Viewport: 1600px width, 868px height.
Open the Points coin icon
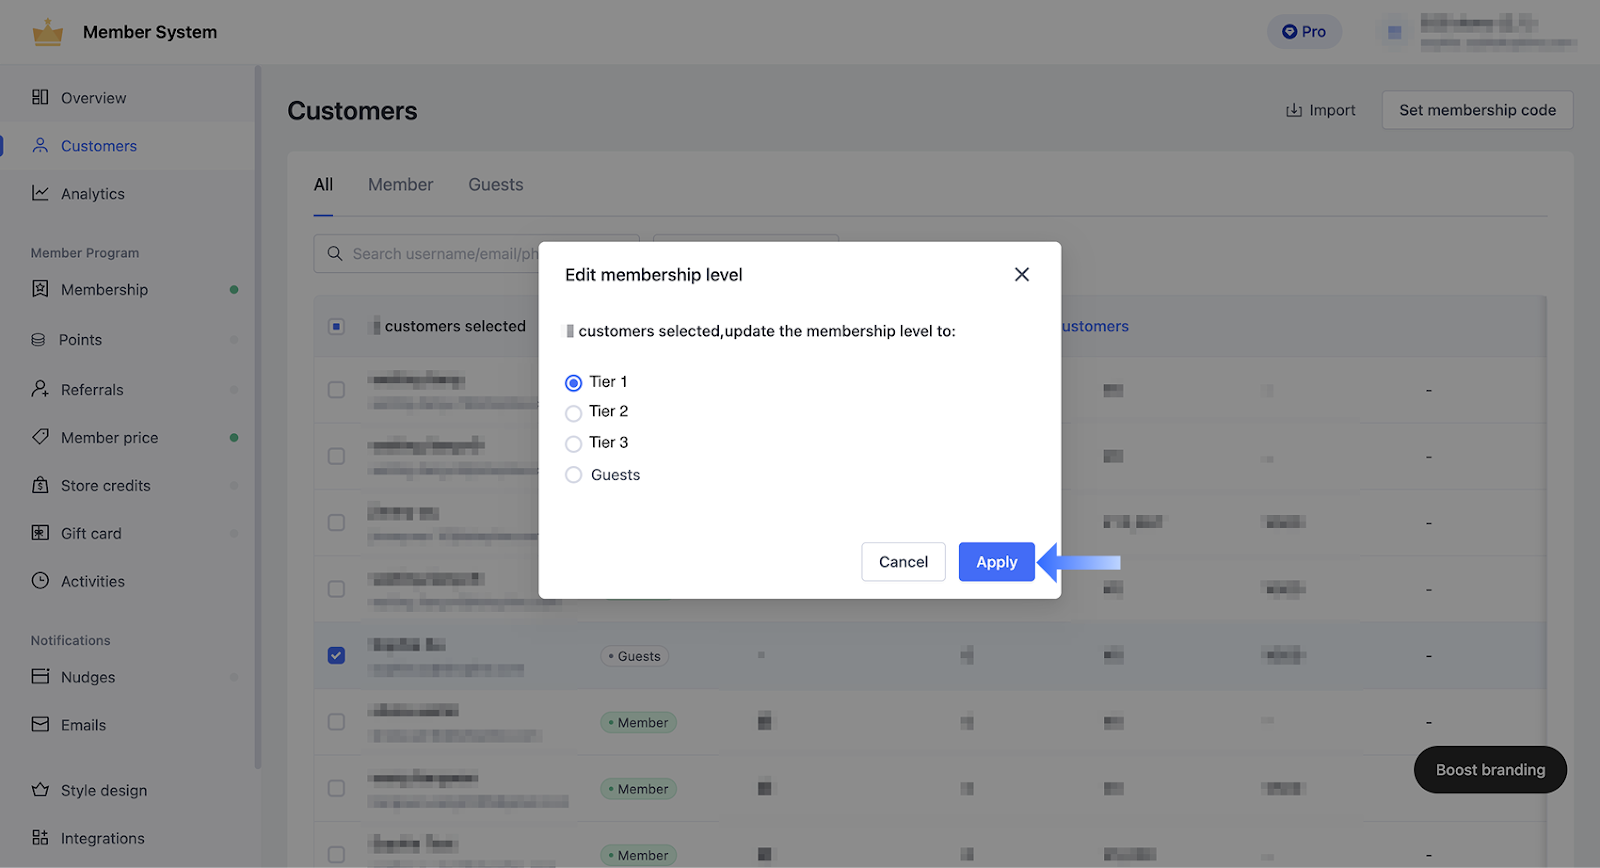point(38,340)
